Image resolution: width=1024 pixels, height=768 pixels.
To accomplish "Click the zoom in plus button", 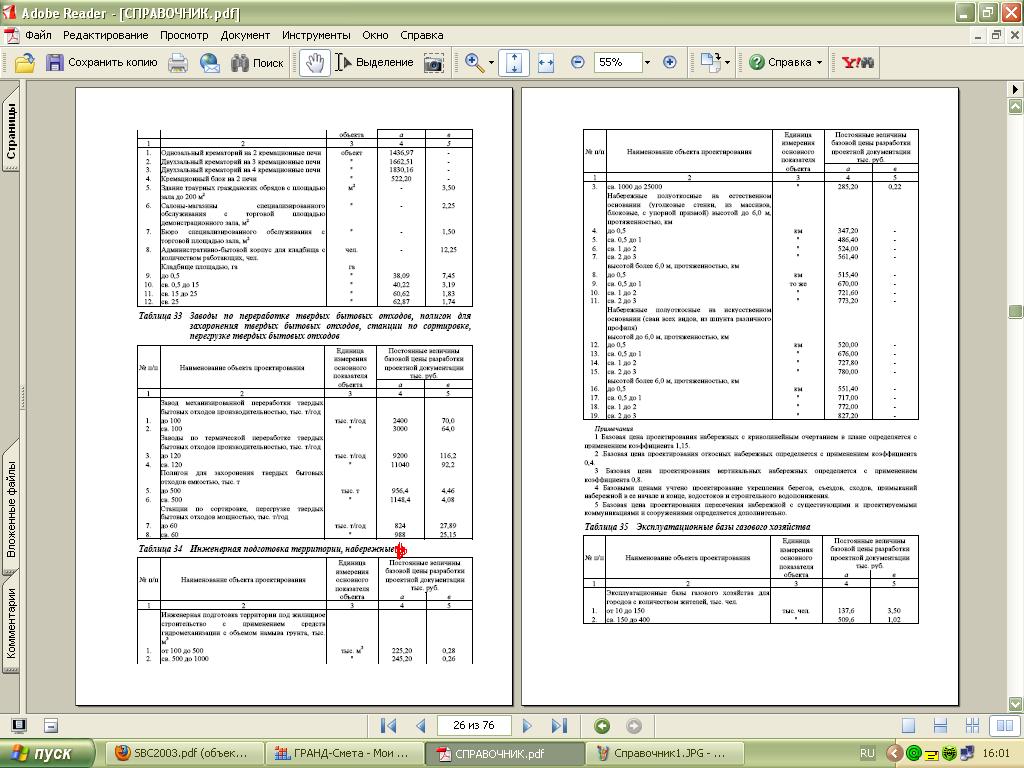I will coord(669,63).
